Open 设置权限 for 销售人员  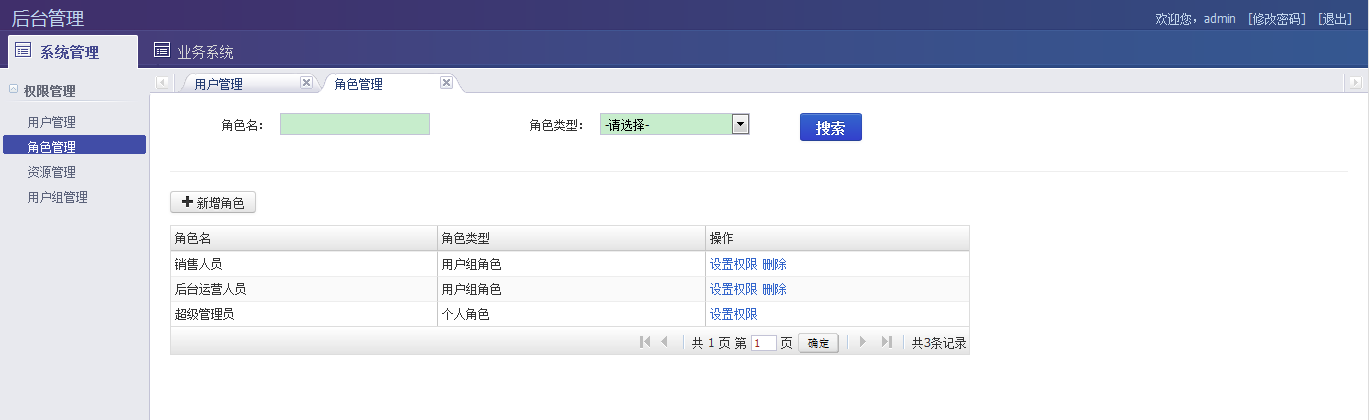click(x=734, y=264)
